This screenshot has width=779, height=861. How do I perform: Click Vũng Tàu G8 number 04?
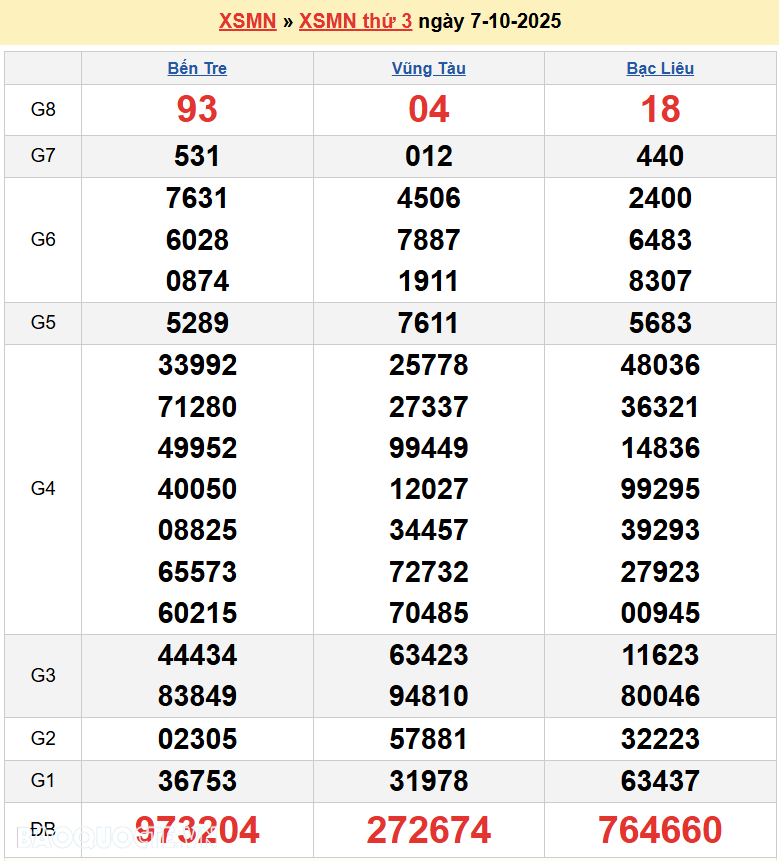(428, 110)
